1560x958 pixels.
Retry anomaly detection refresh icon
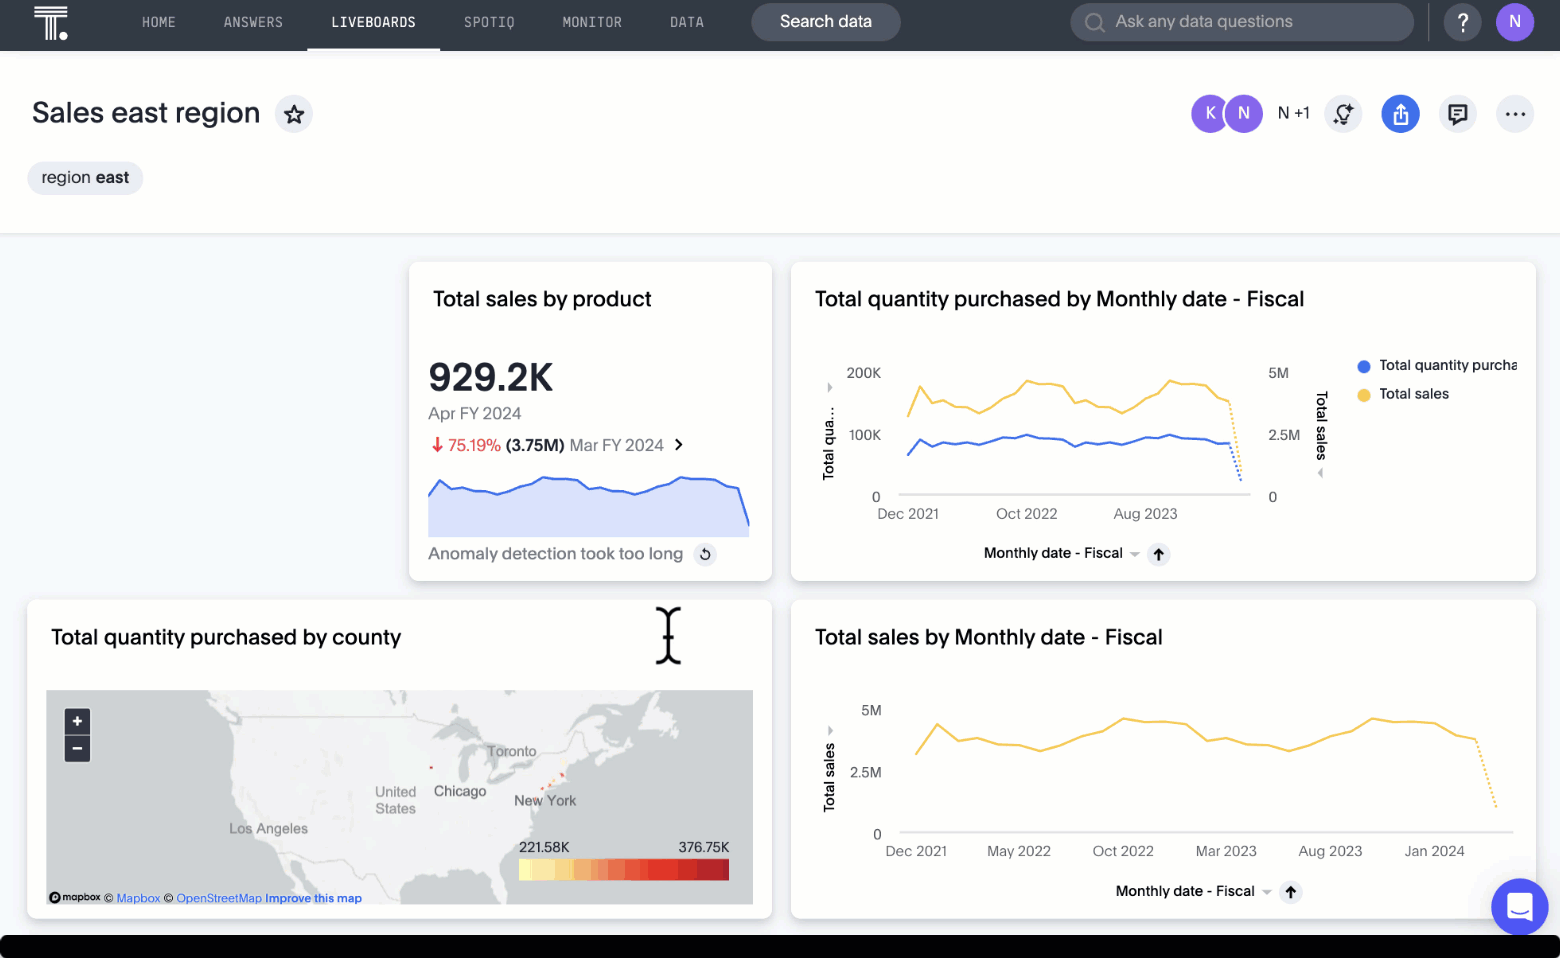coord(705,554)
